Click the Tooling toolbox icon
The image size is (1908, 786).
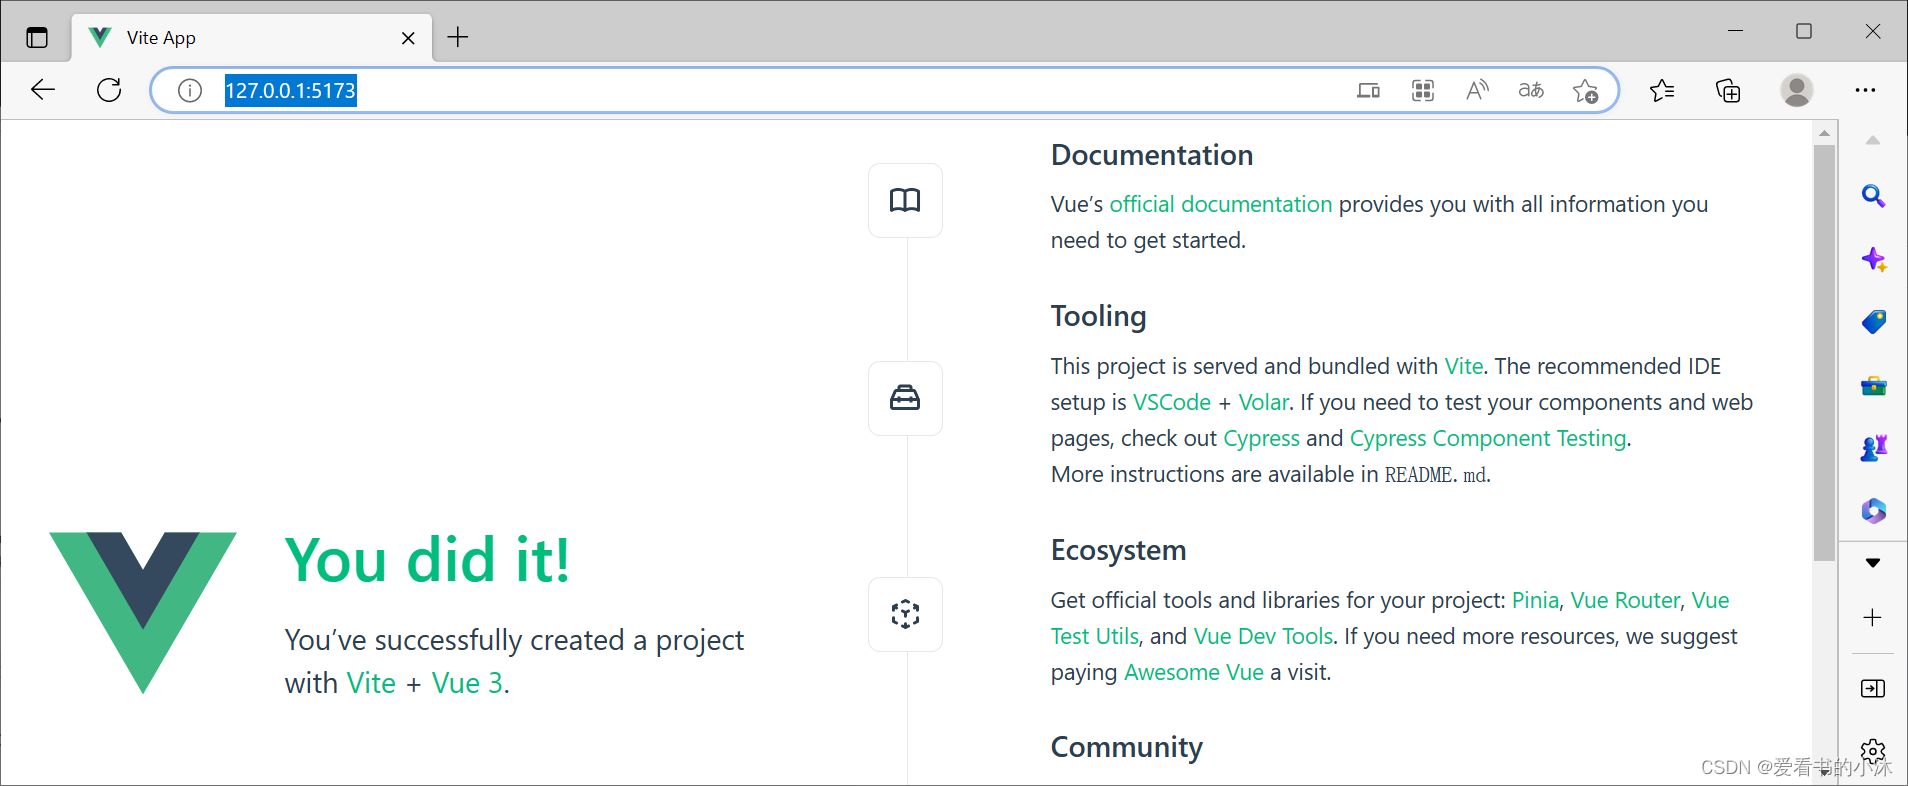pos(905,398)
